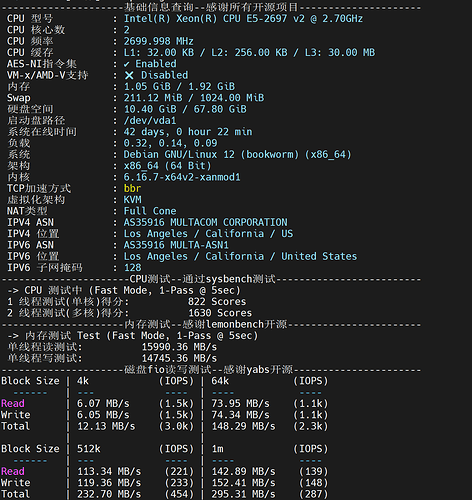Click 4k write speed '6.05 MB/s'
Screen dimensions: 472x500
coord(103,415)
